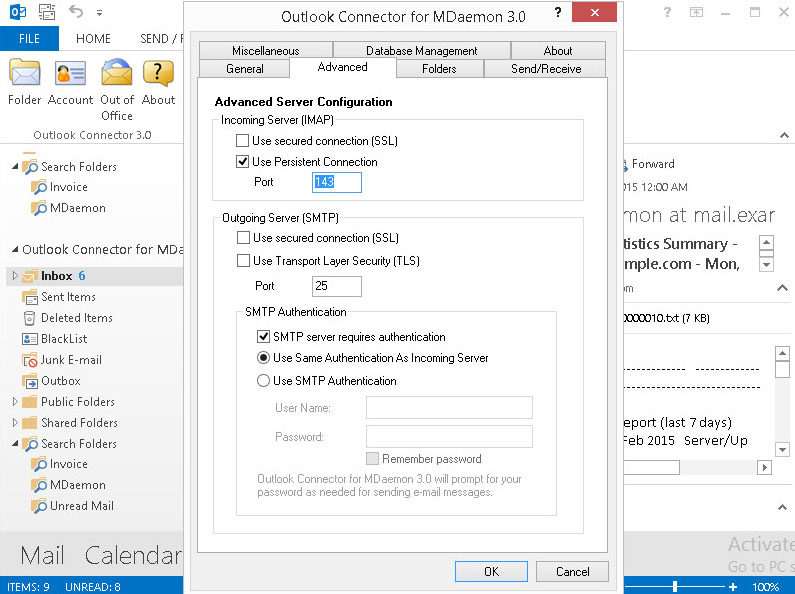Click message body scroll down arrow

[x=782, y=449]
